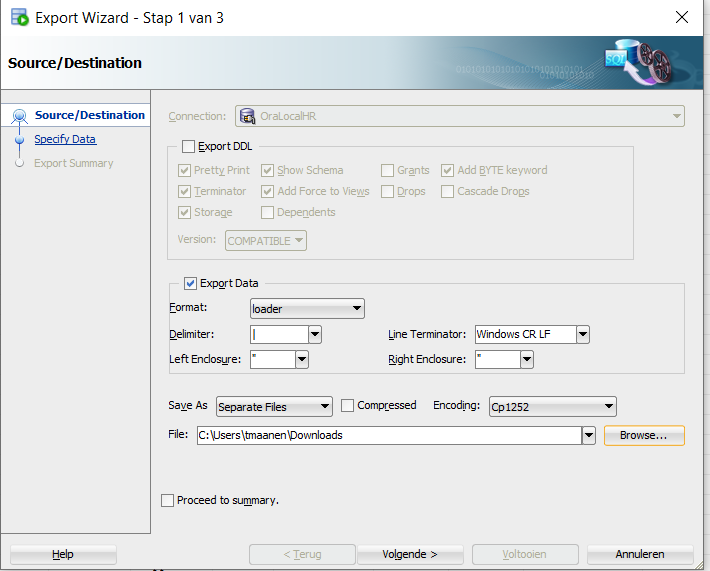Screen dimensions: 710x571
Task: Click the Connection label
Action: 197,116
